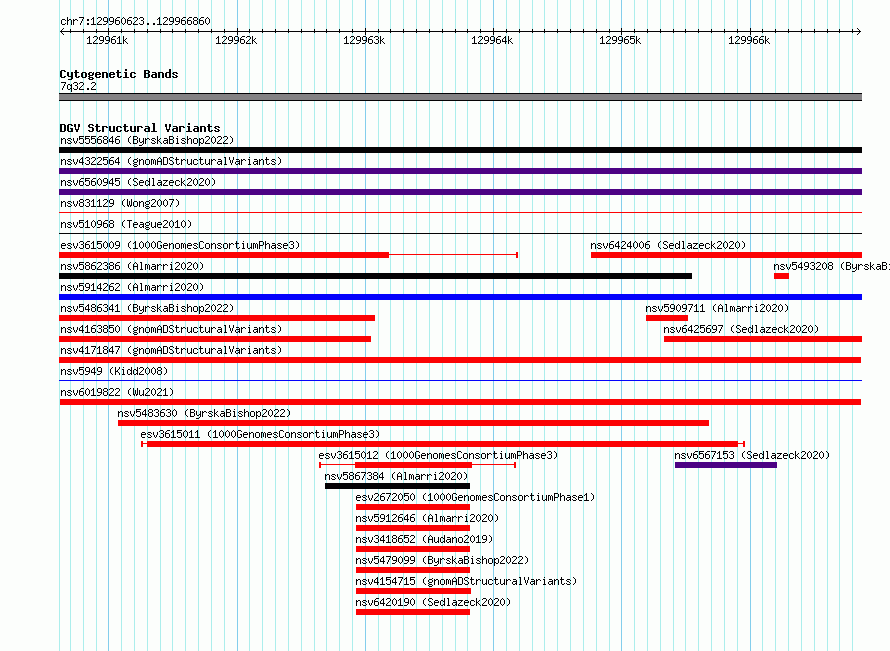Click the red nsv5912646 variant bar

tap(413, 528)
